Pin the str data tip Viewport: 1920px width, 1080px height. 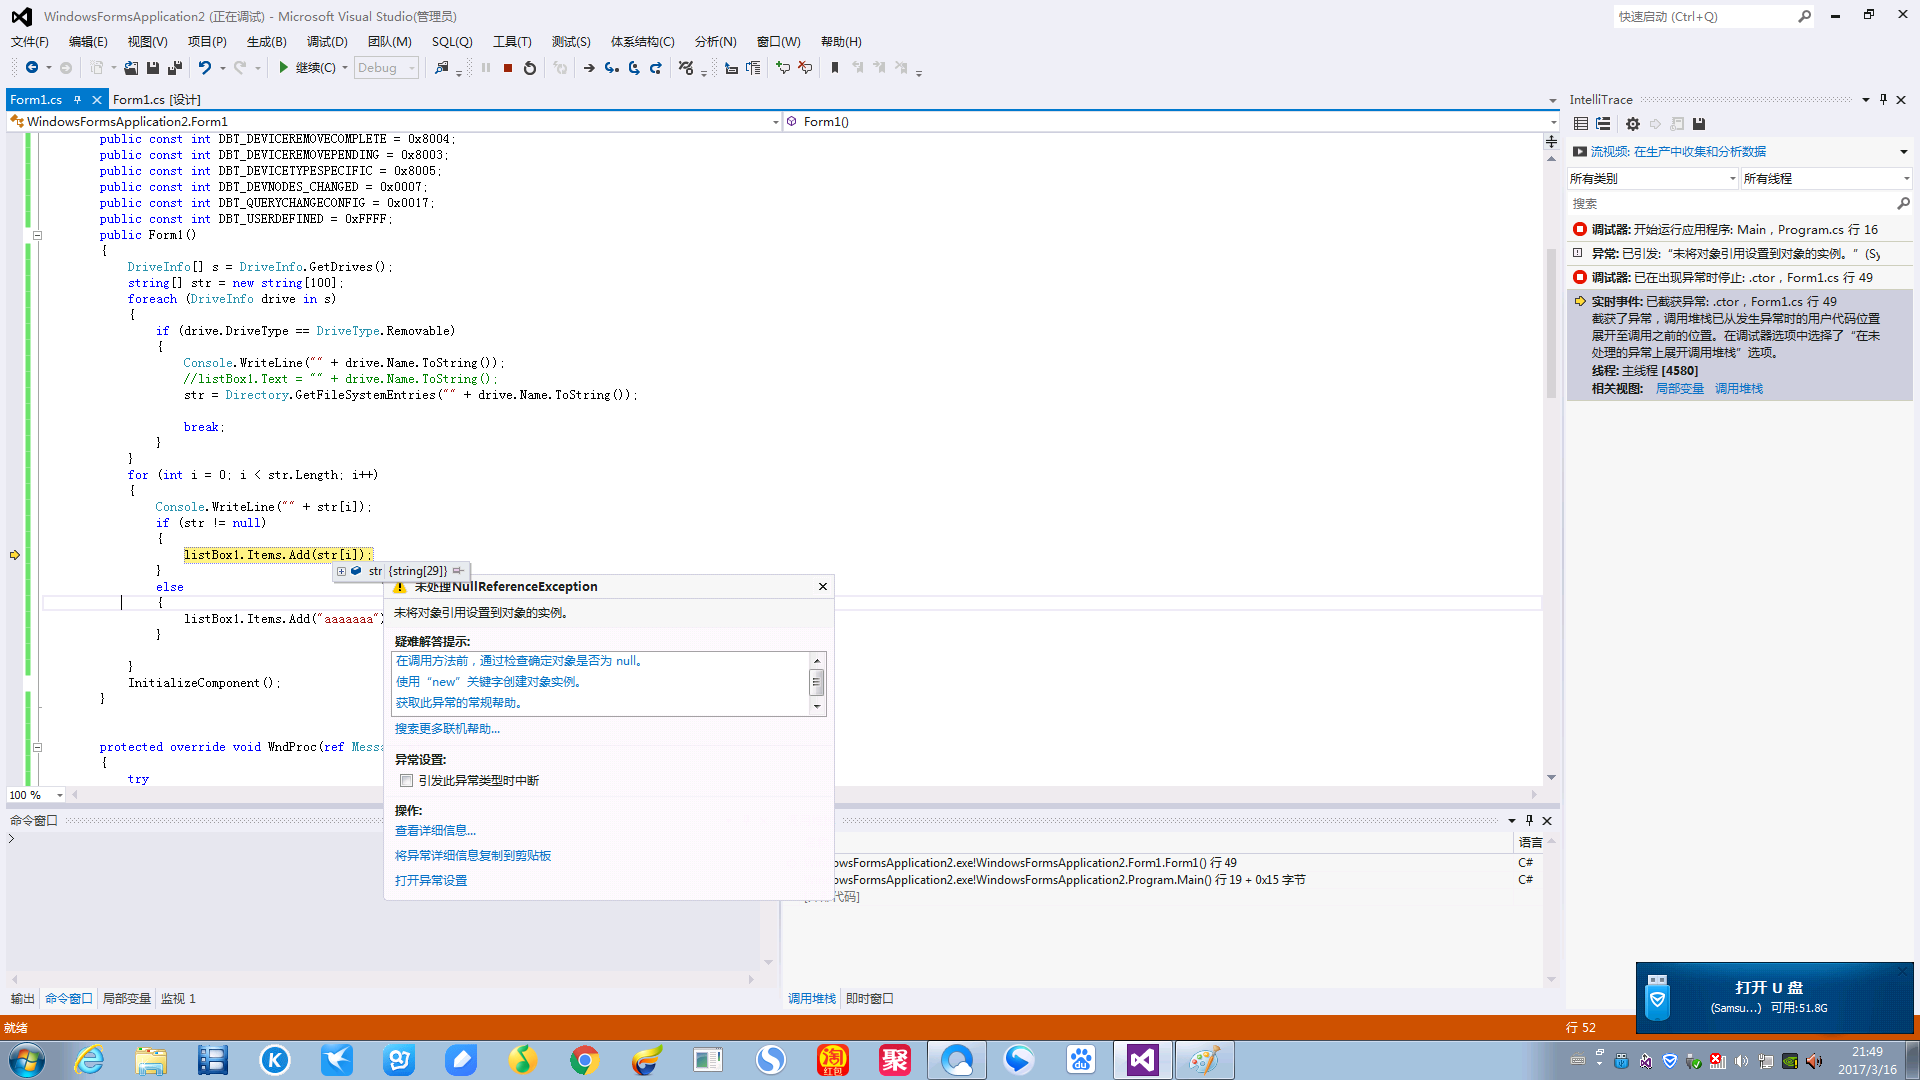[x=458, y=571]
